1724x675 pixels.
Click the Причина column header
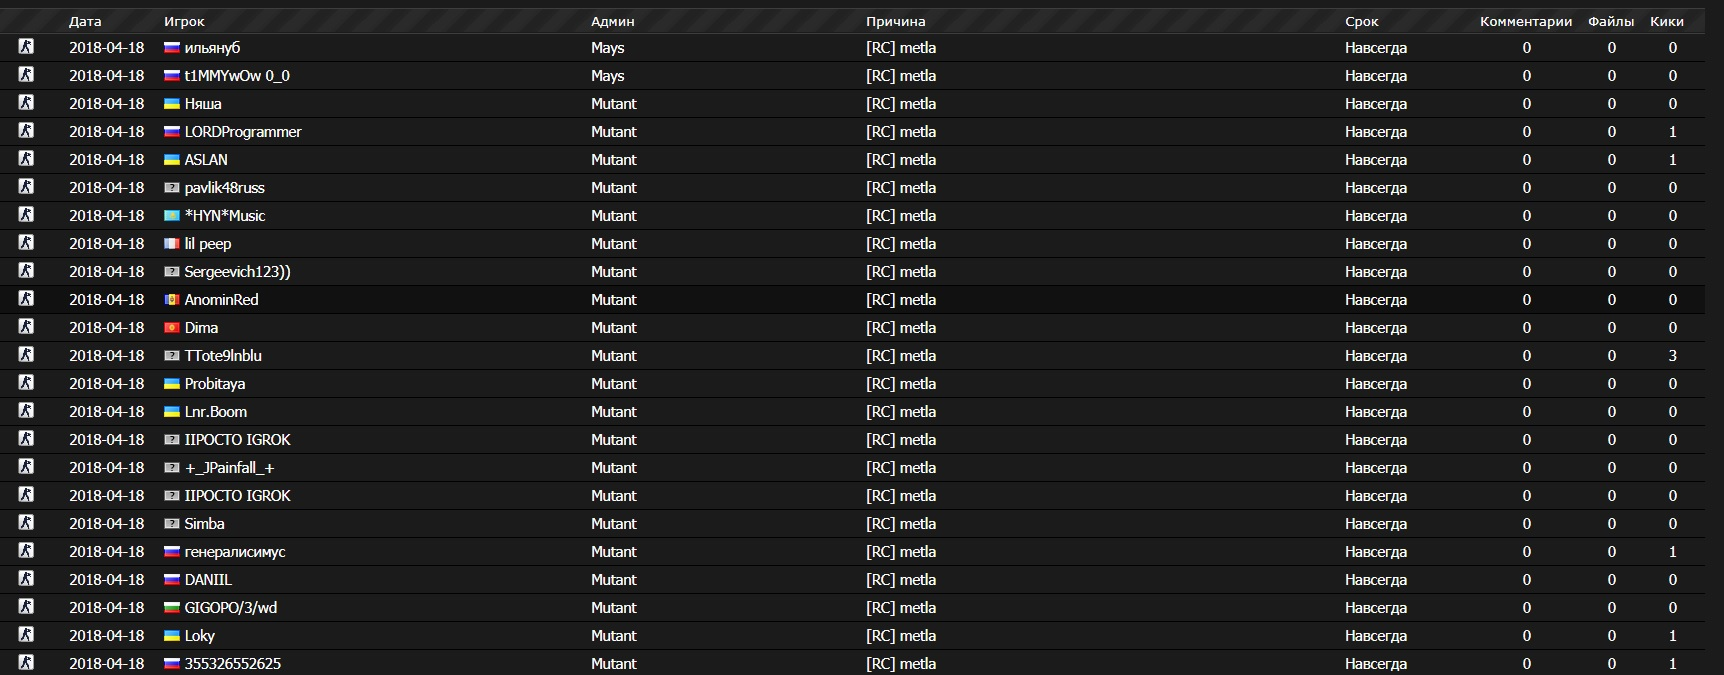click(895, 21)
